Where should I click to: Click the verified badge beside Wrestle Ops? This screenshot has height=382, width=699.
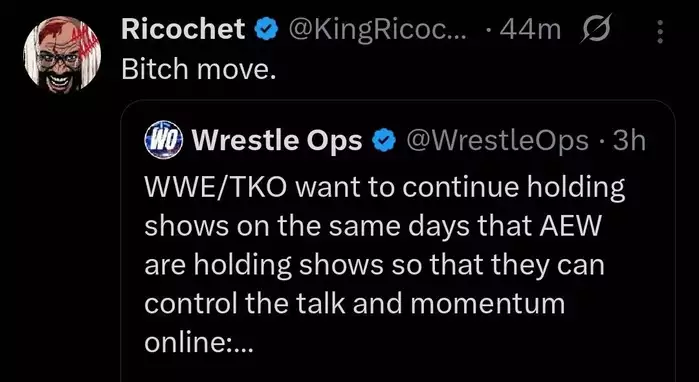click(x=383, y=140)
